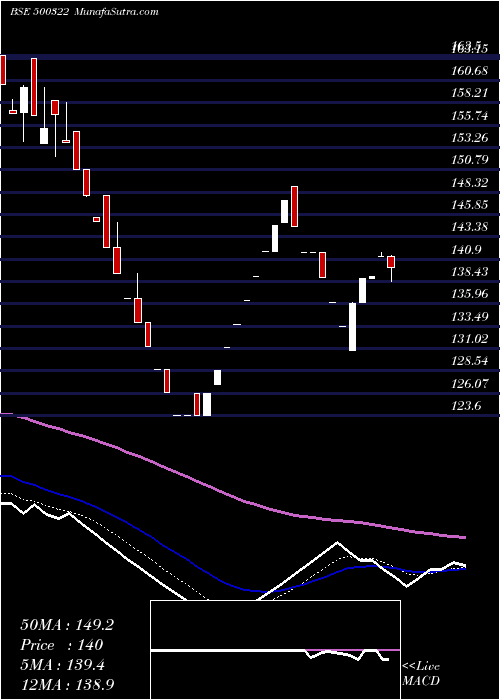Click the 5MA : 139.4 readout
This screenshot has width=500, height=700.
point(62,666)
